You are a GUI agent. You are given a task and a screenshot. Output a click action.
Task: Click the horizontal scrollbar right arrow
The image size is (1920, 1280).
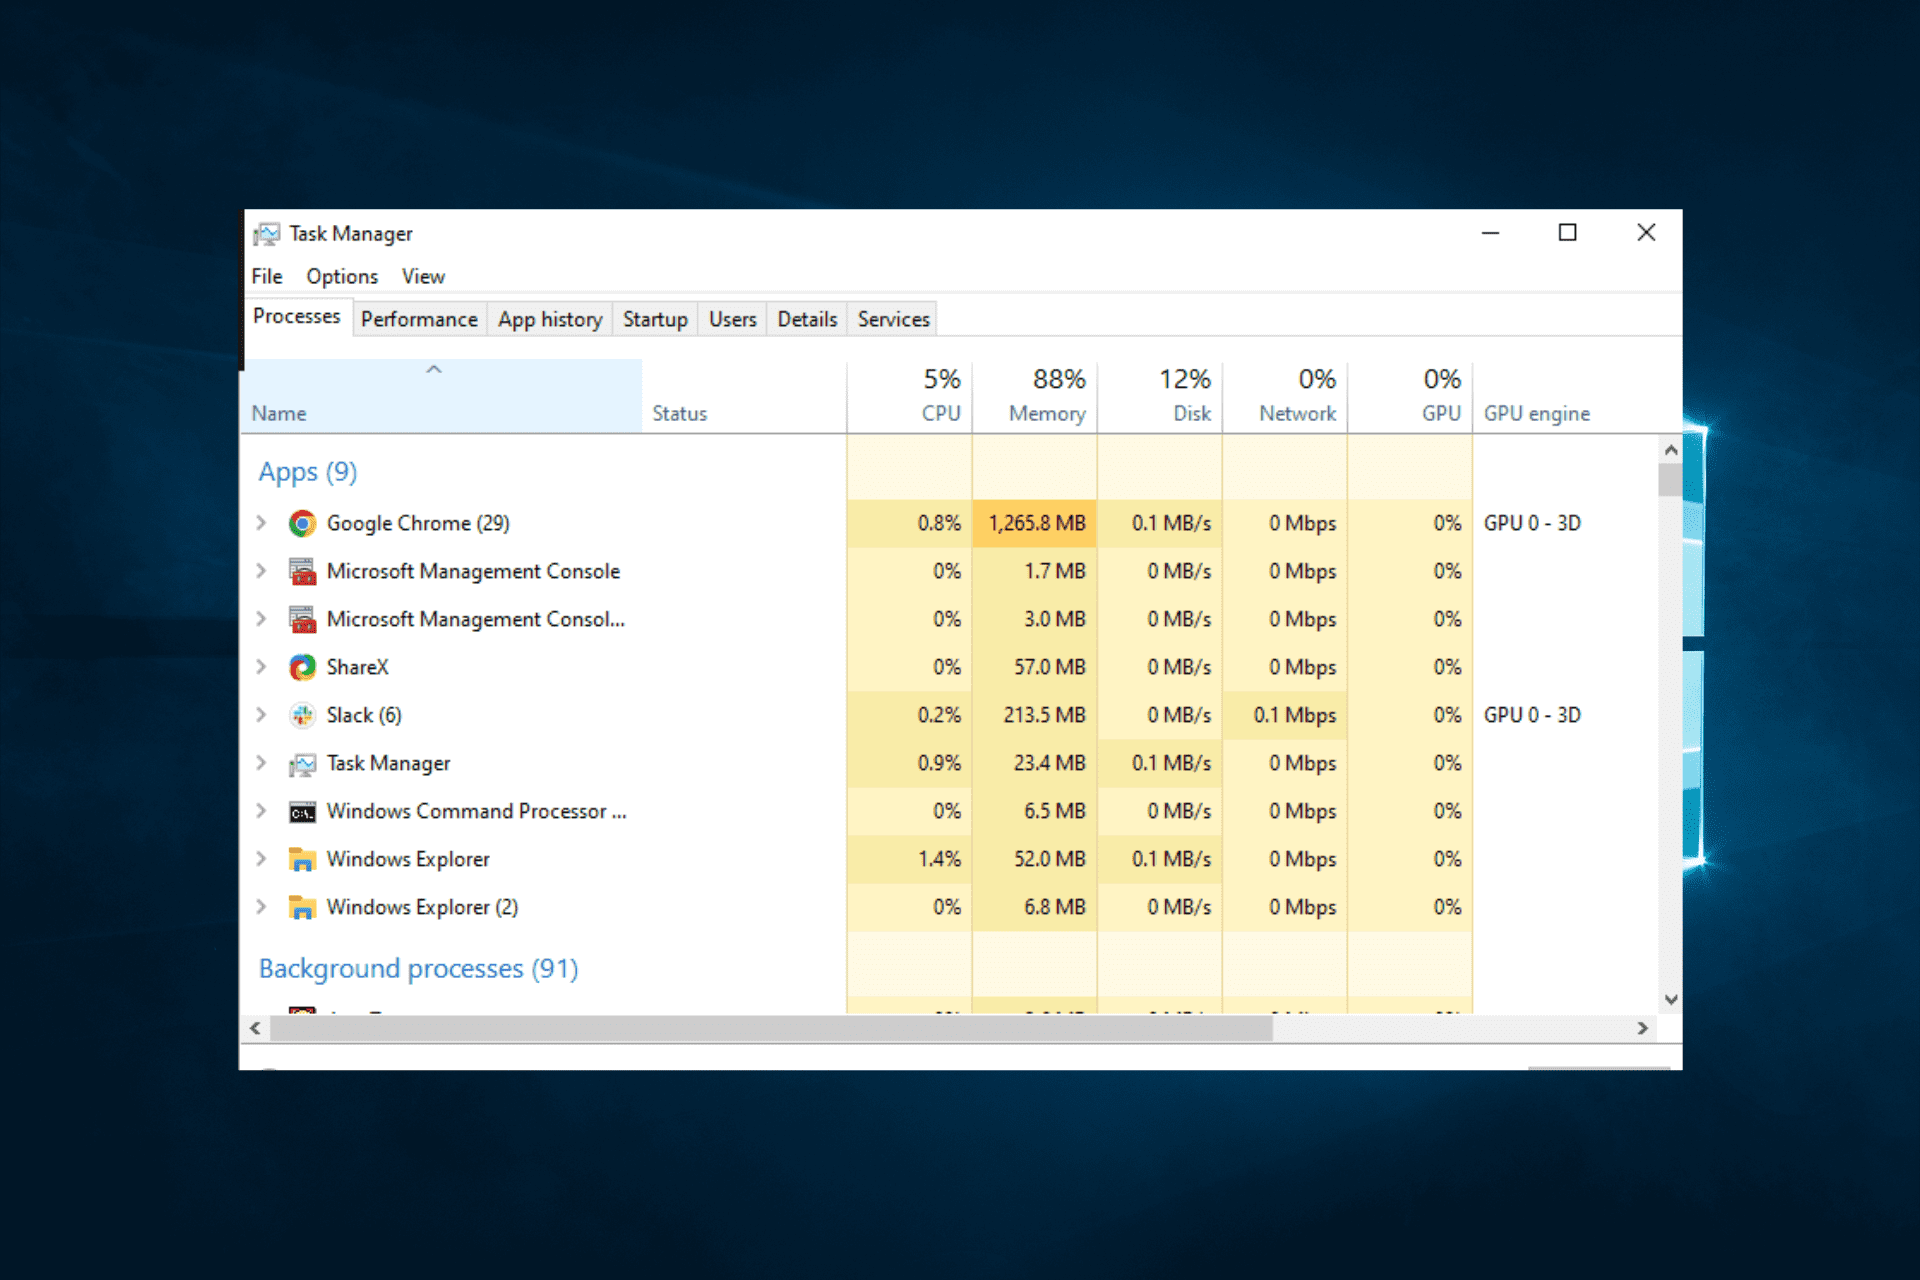1642,1028
